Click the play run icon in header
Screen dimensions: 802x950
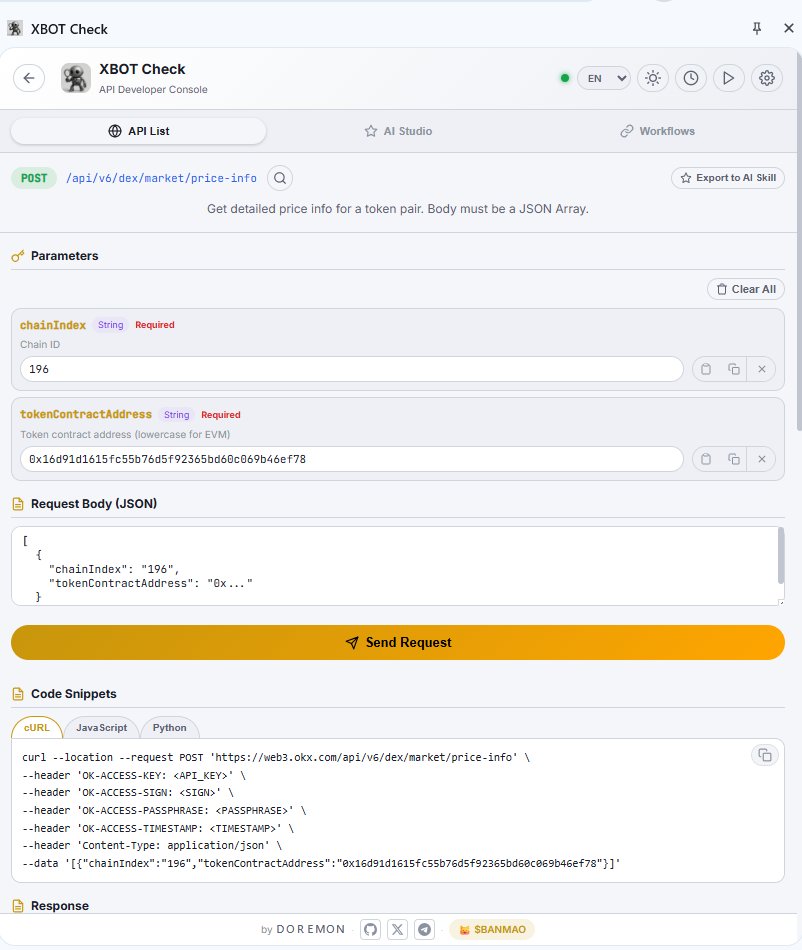point(728,78)
